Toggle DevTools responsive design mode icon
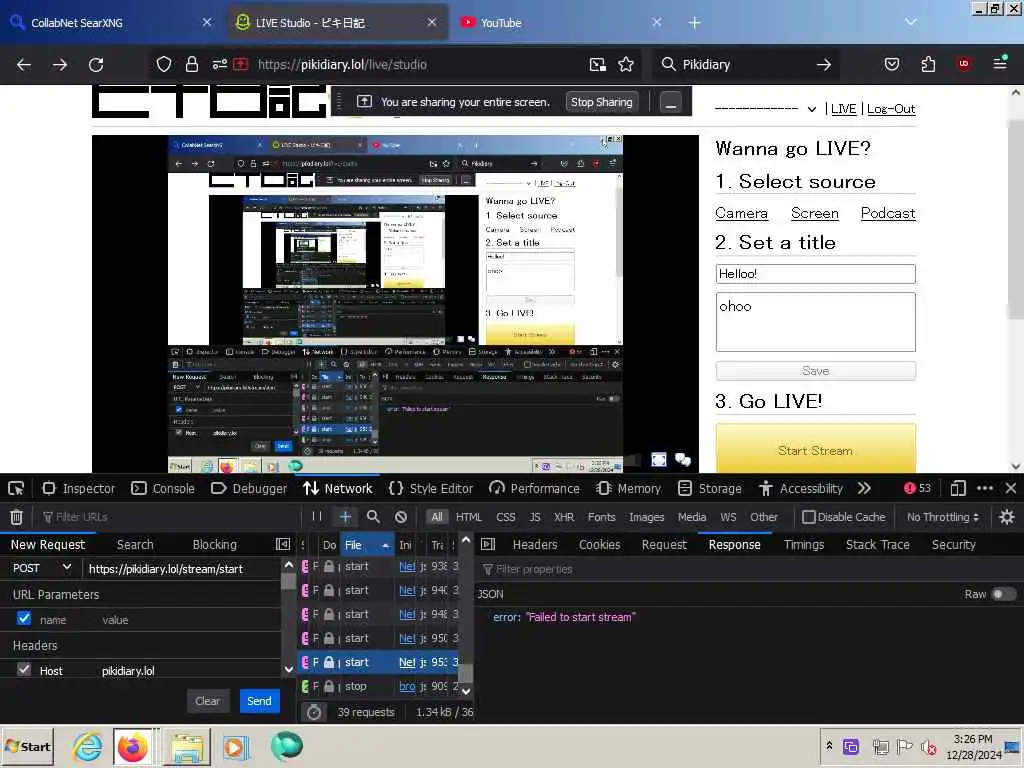1024x768 pixels. (958, 488)
